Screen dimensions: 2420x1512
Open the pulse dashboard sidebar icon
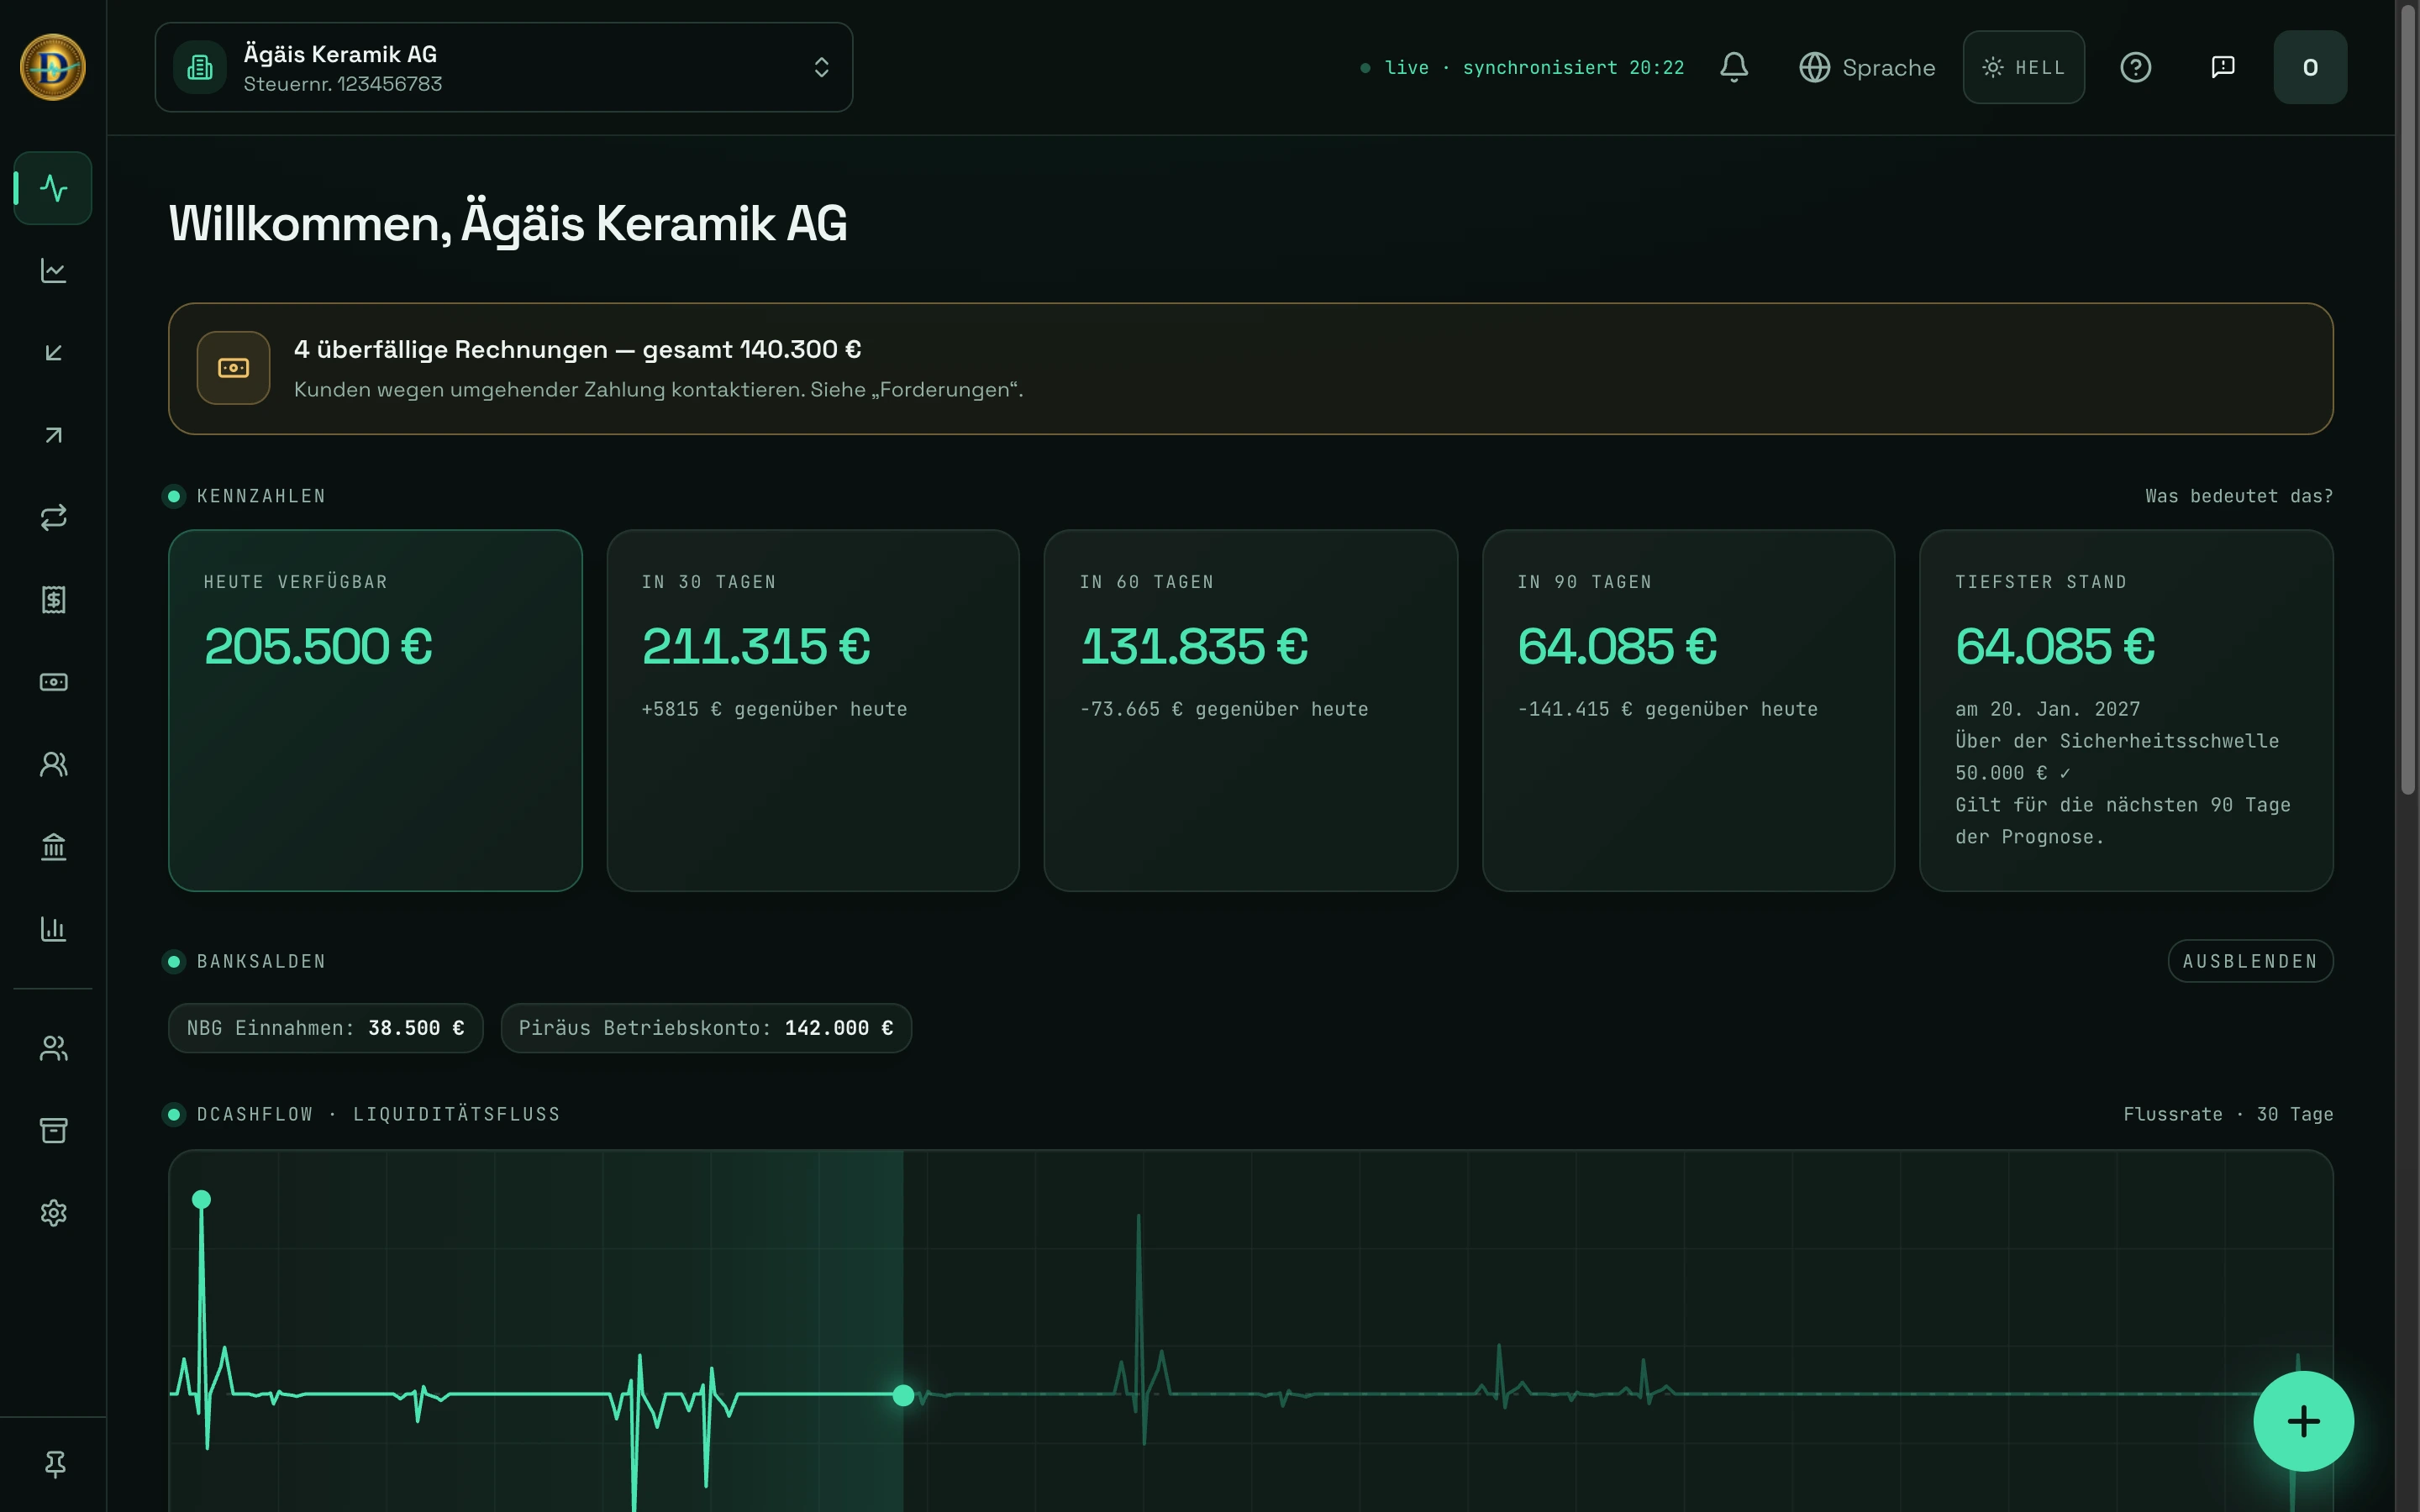coord(53,188)
